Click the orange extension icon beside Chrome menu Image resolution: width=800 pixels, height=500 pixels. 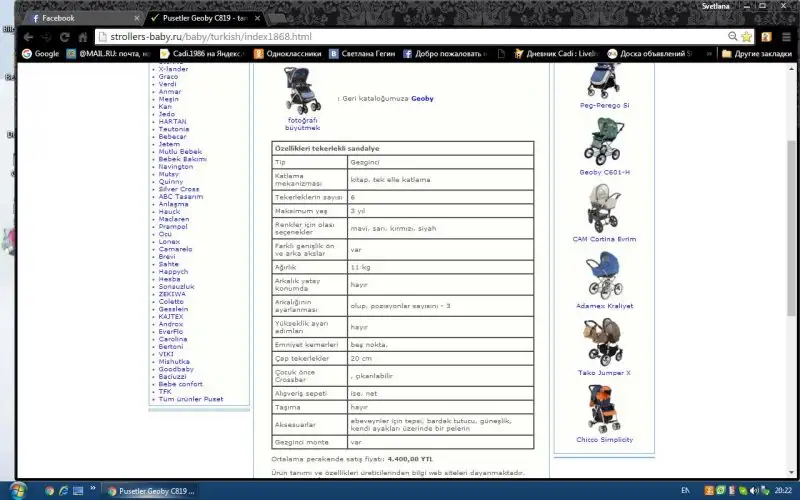pyautogui.click(x=766, y=37)
